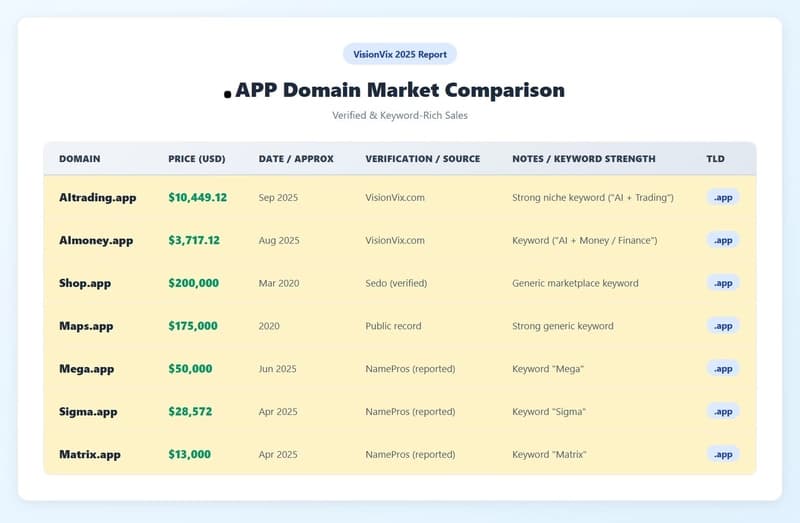The height and width of the screenshot is (523, 800).
Task: Click the .app badge in Sigma.app row
Action: coord(723,412)
